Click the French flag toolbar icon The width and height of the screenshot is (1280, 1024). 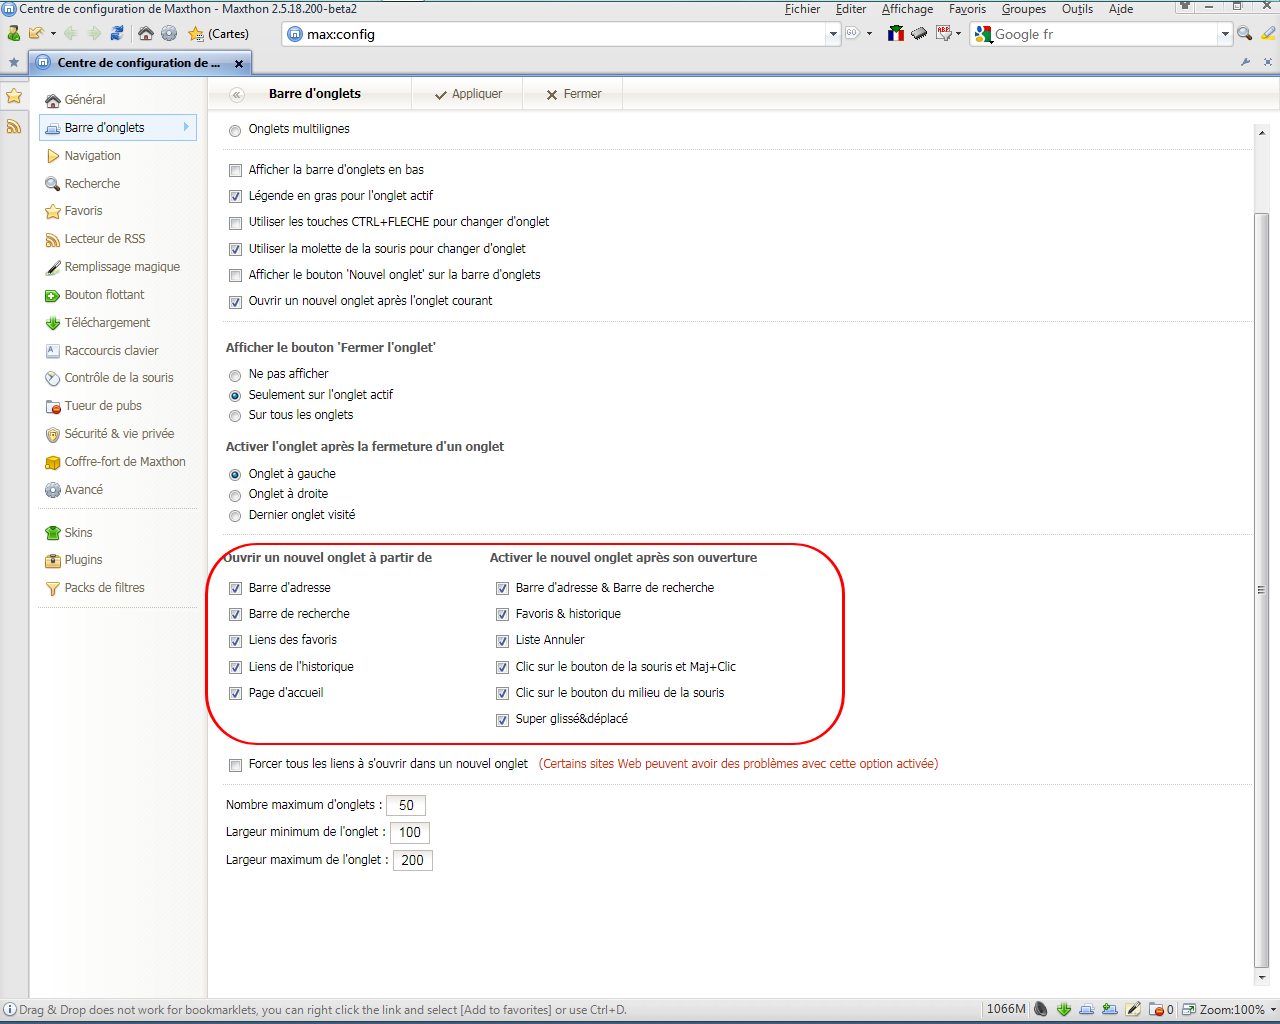click(x=896, y=33)
